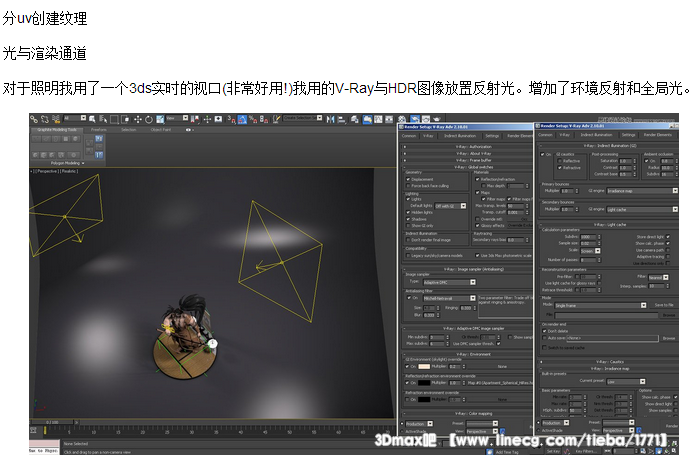Open the Schematic View icon
696x457 pixels.
(389, 119)
